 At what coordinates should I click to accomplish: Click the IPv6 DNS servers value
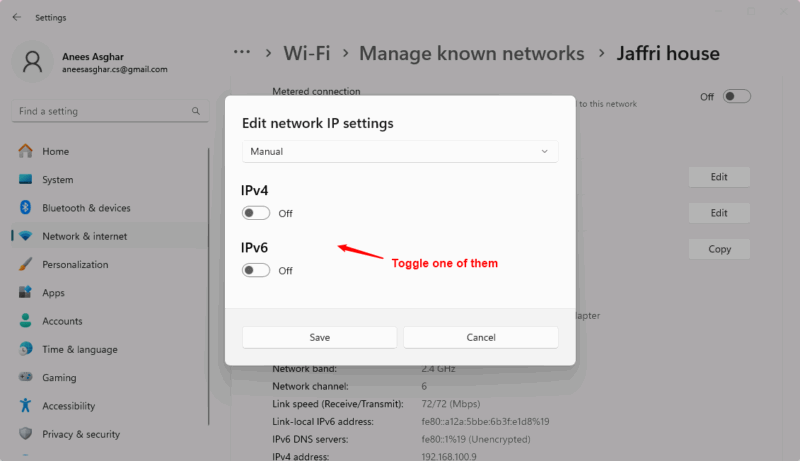[476, 439]
